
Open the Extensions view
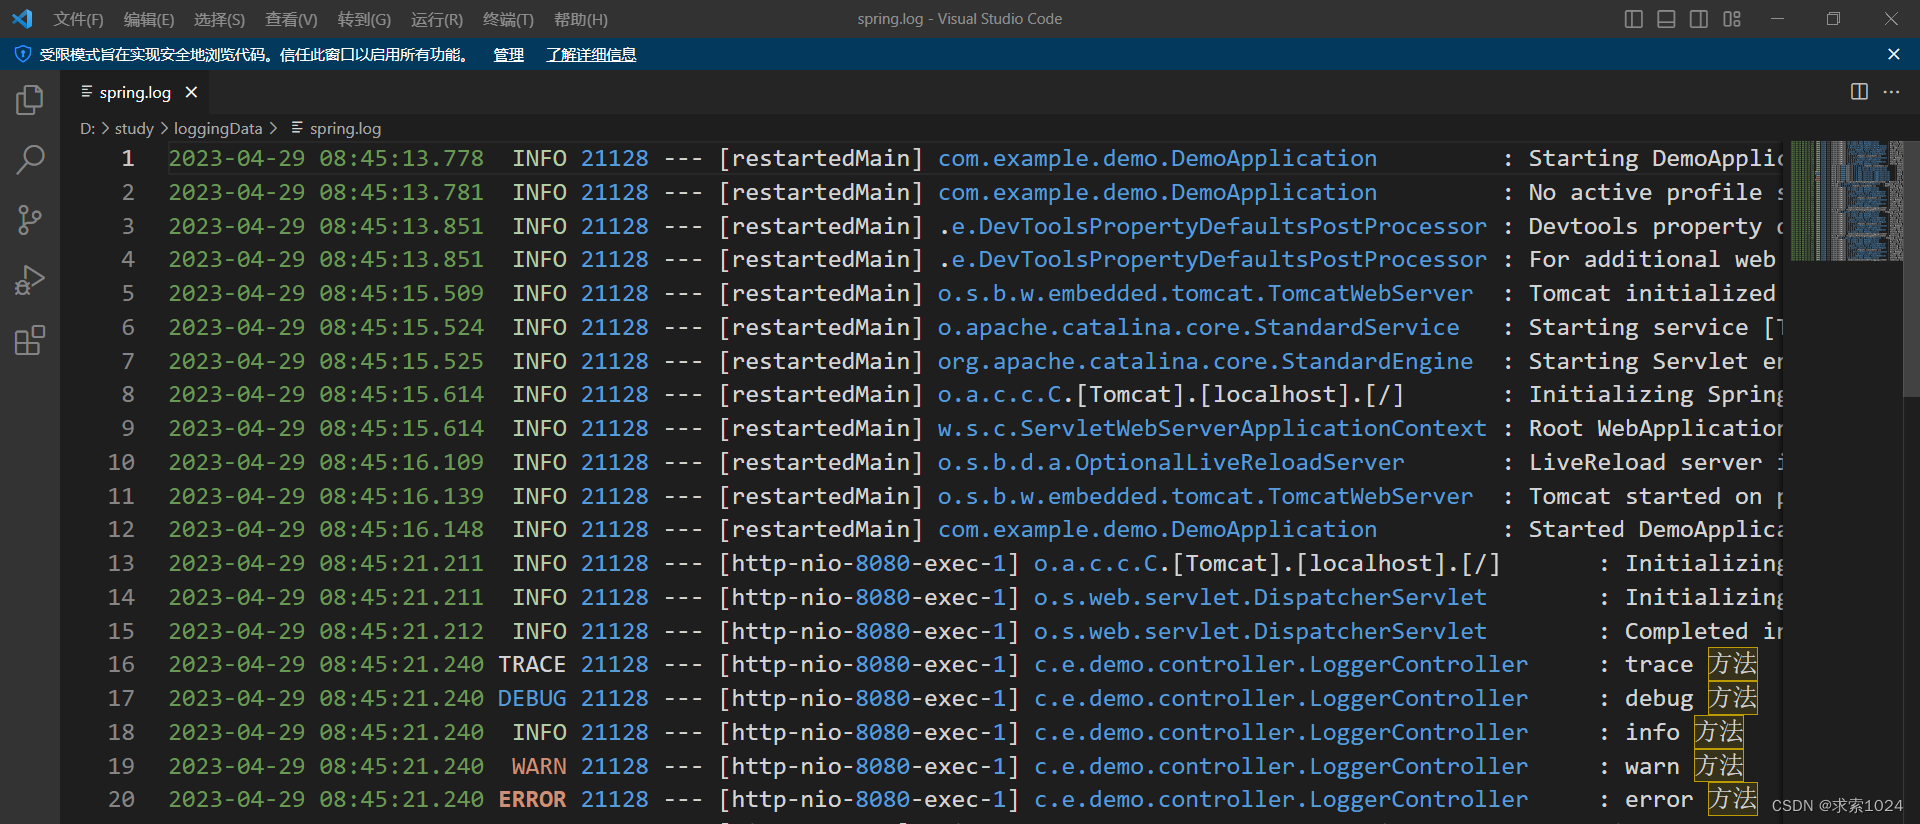(30, 341)
